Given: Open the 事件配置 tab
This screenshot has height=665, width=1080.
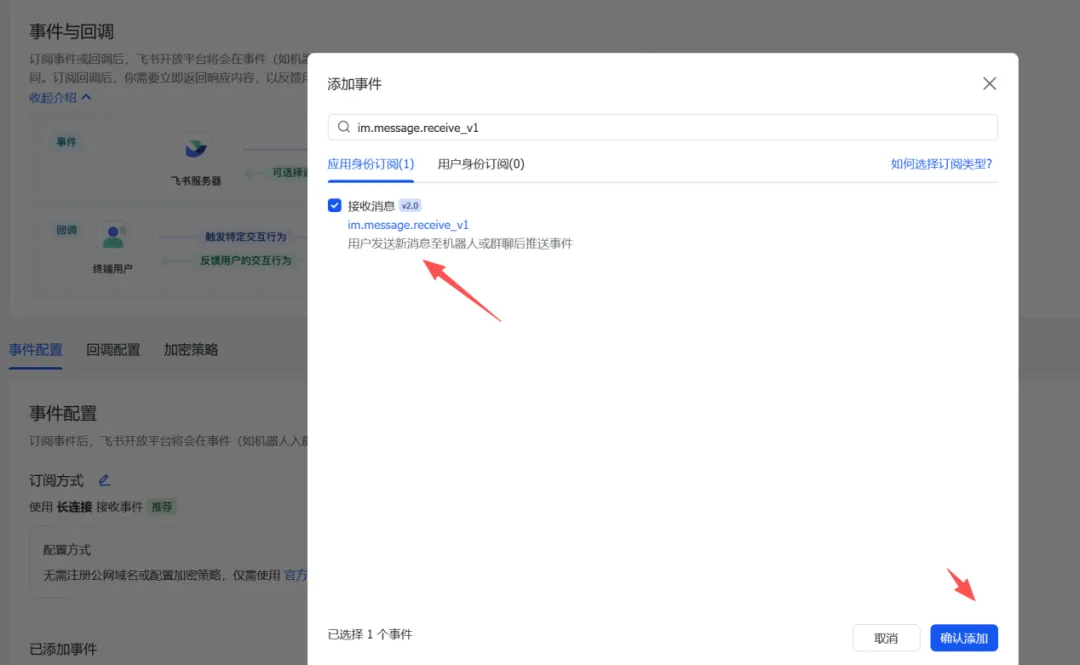Looking at the screenshot, I should tap(35, 349).
